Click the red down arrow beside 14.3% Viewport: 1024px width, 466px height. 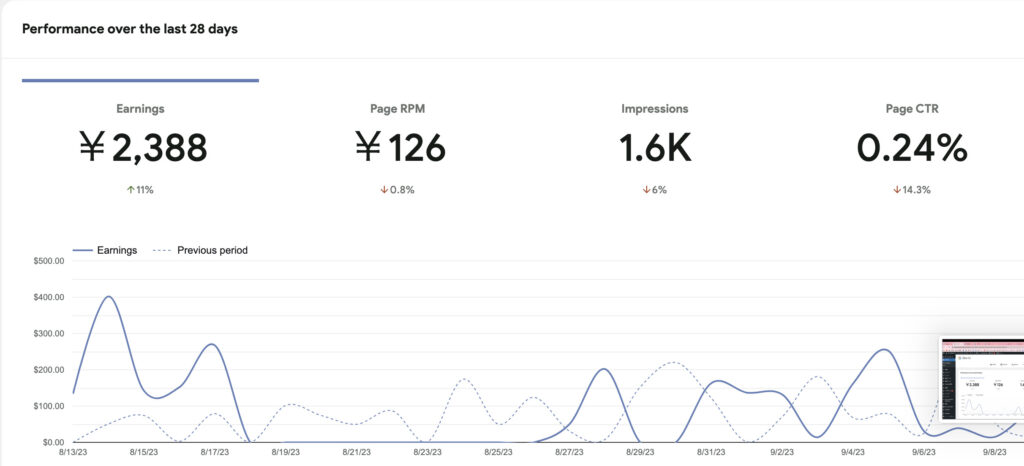click(897, 190)
